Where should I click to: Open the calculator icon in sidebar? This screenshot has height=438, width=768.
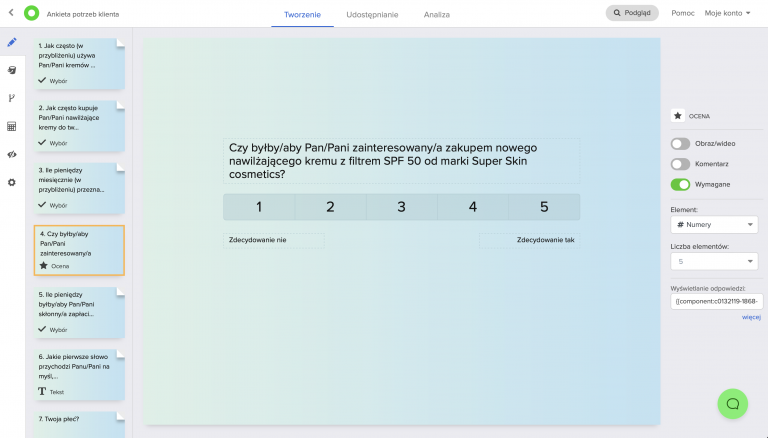(x=12, y=127)
